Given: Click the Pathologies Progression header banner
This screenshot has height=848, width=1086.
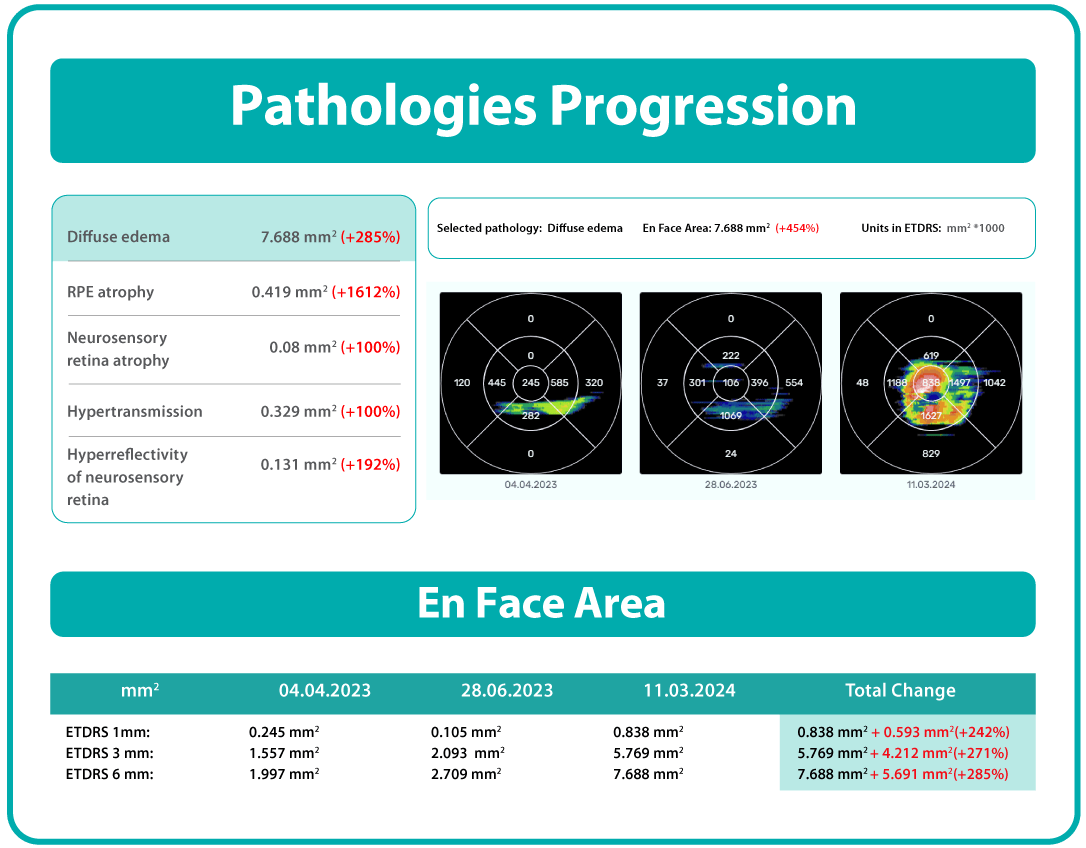Looking at the screenshot, I should [543, 111].
